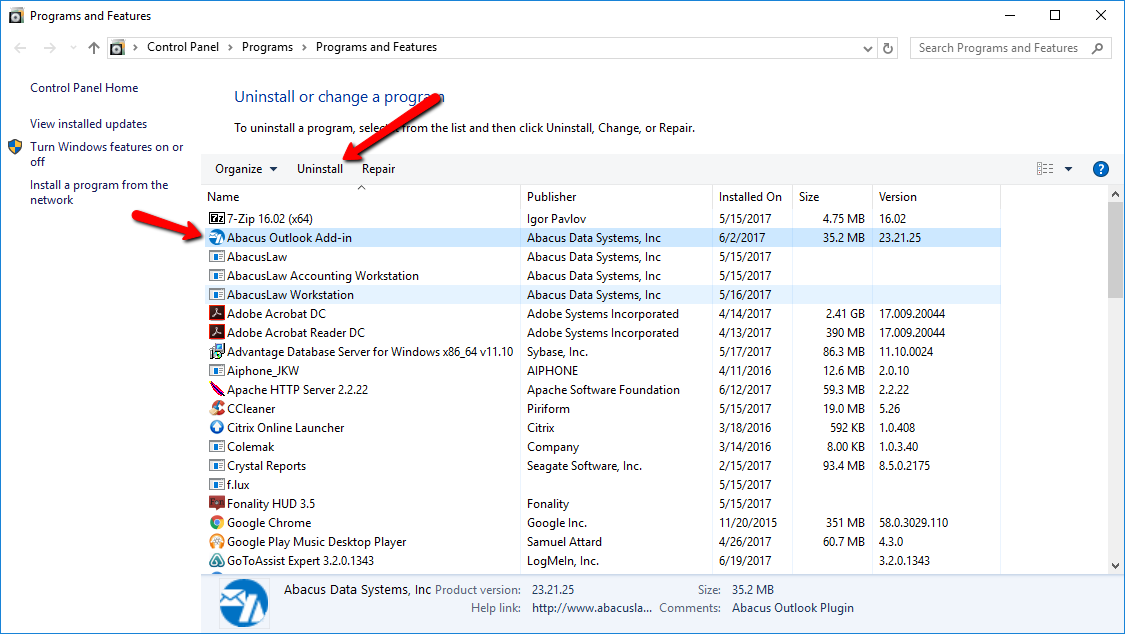Click the Adobe Acrobat DC icon
The height and width of the screenshot is (634, 1125).
click(217, 313)
